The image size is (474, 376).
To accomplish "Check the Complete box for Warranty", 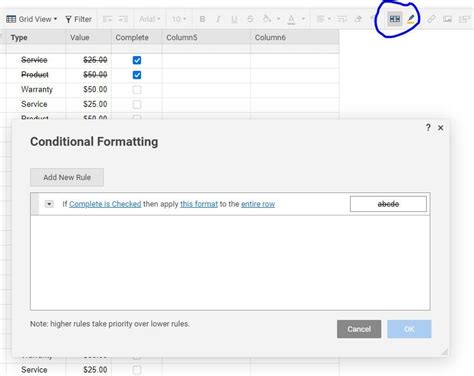I will 137,89.
